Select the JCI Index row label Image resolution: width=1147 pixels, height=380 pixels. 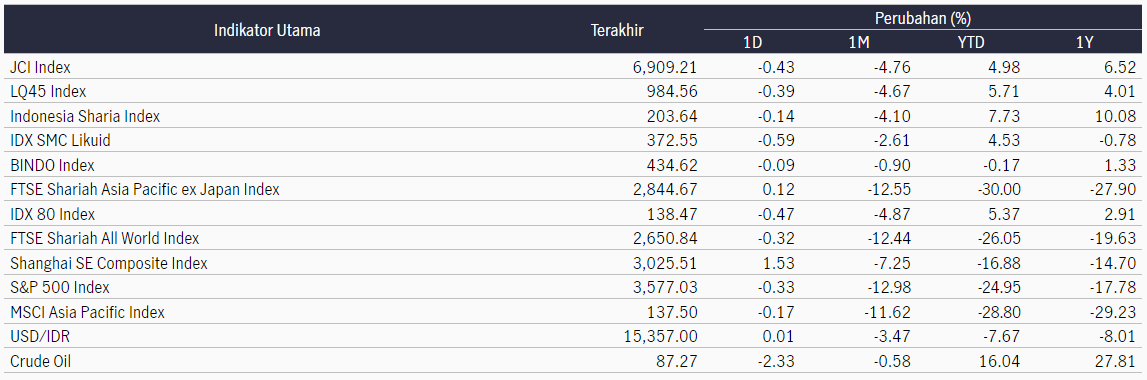[x=40, y=67]
